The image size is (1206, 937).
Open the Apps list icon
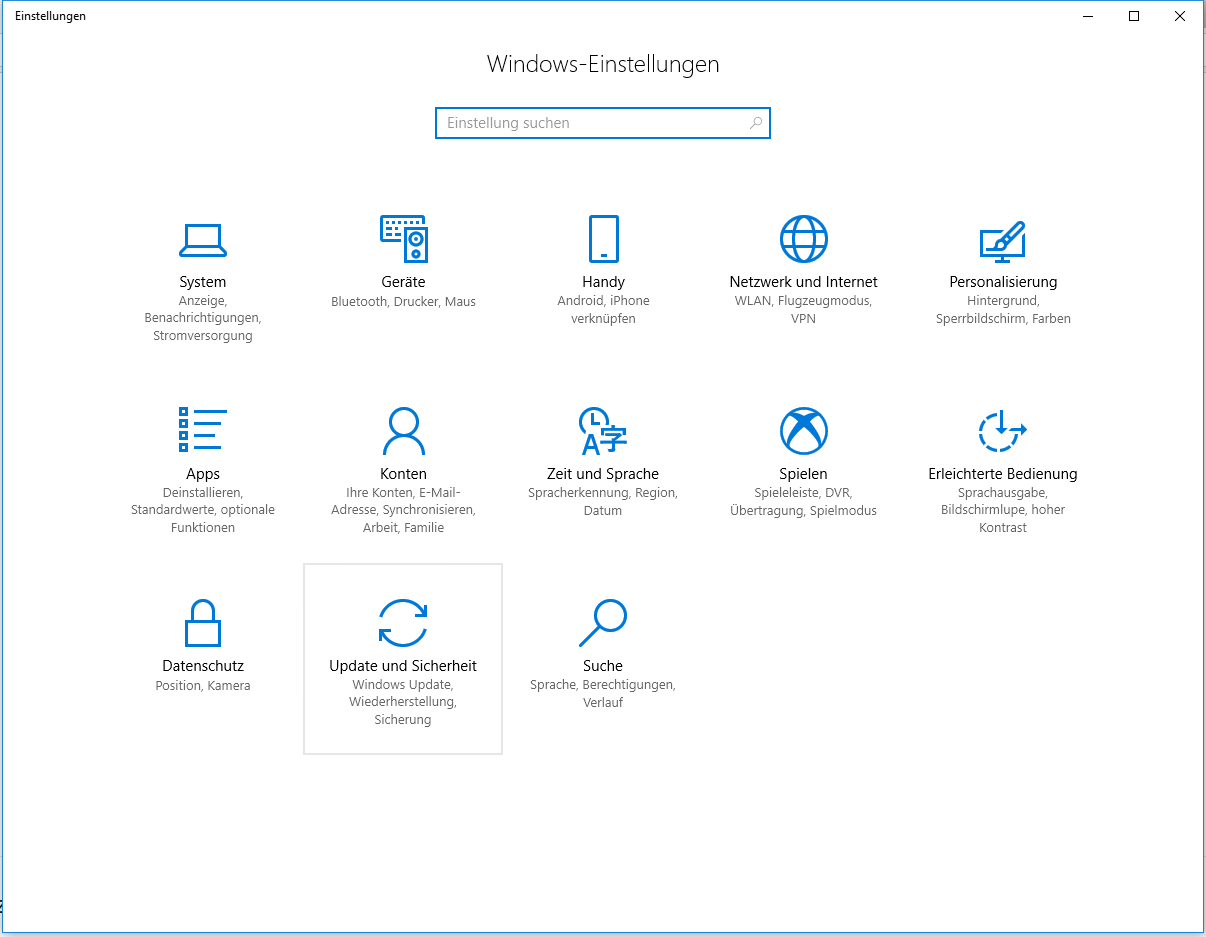pyautogui.click(x=203, y=431)
